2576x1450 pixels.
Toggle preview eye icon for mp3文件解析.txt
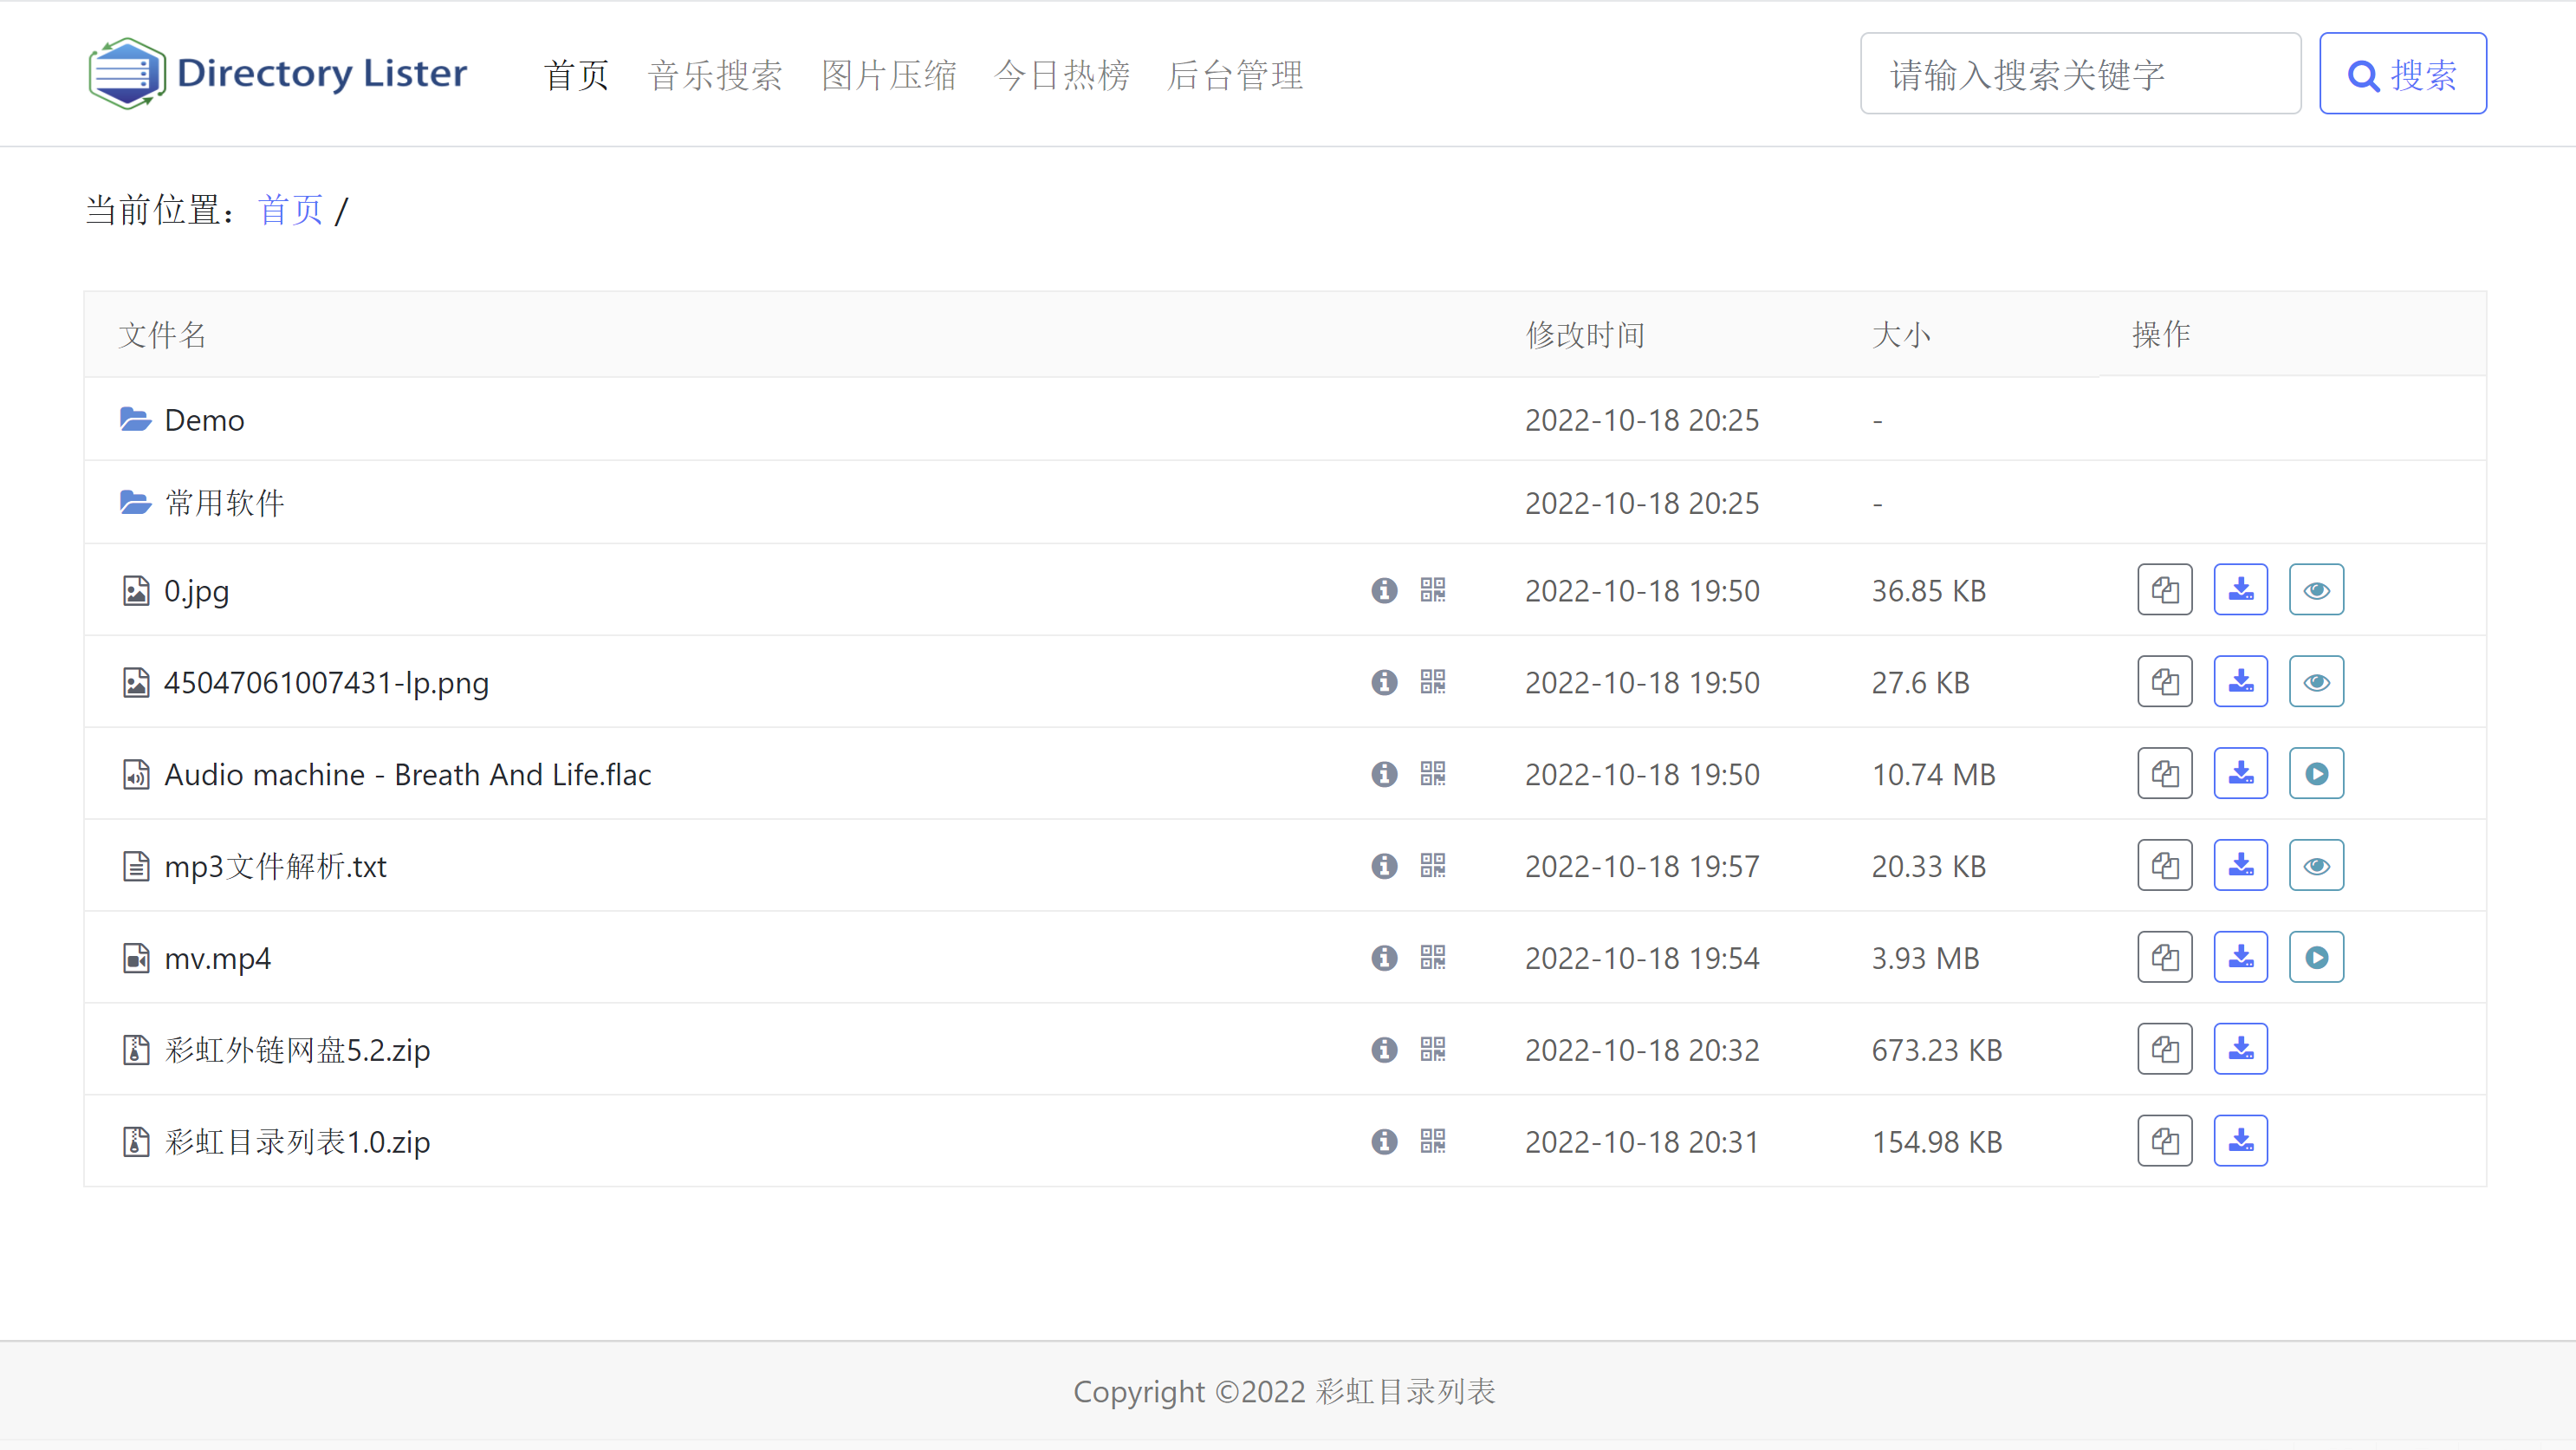pyautogui.click(x=2316, y=866)
